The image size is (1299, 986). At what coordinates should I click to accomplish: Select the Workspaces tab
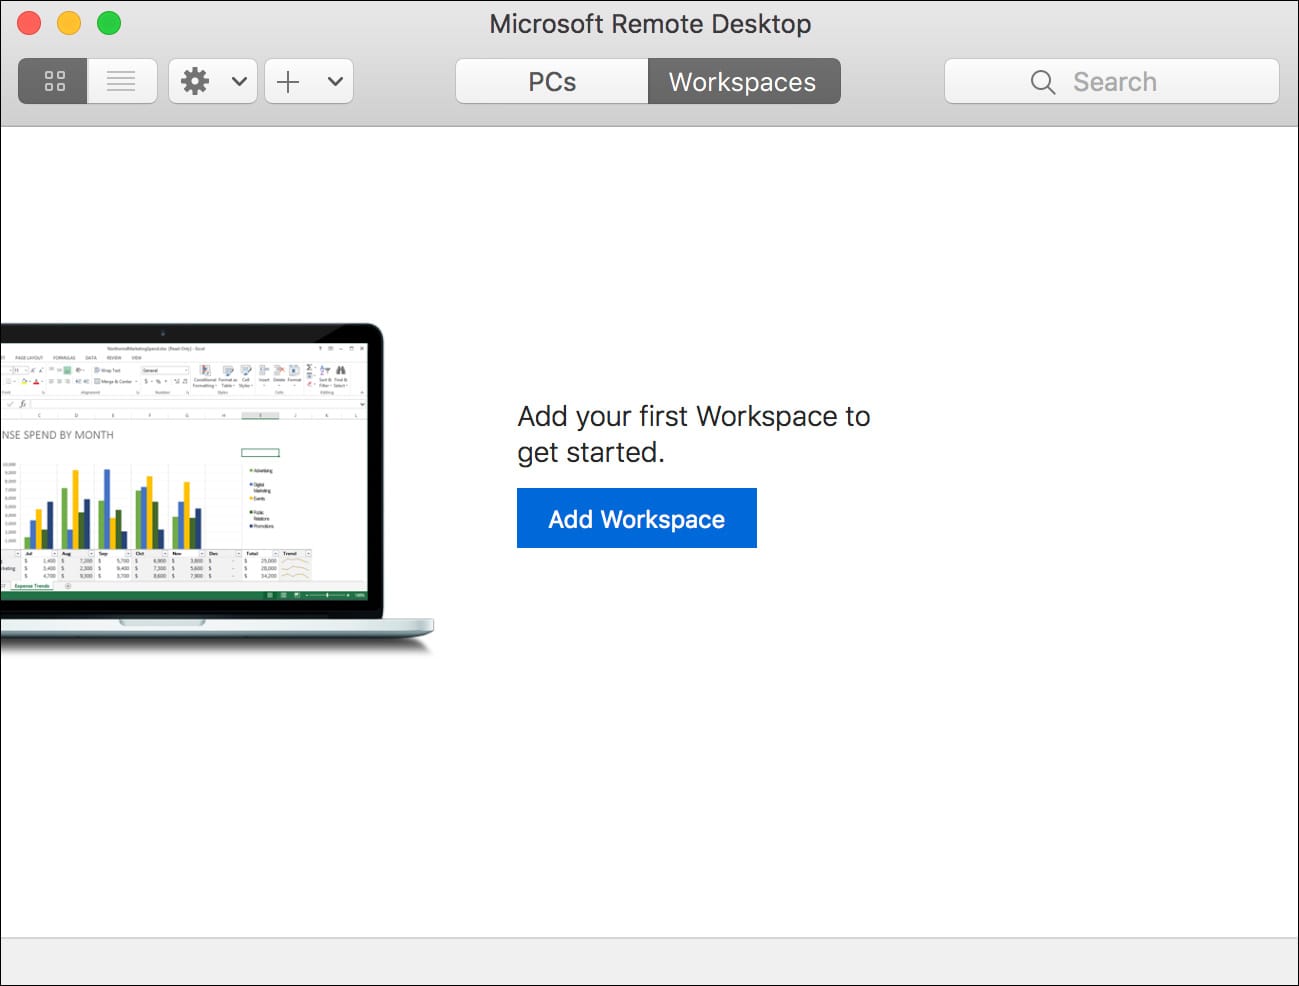[x=744, y=81]
